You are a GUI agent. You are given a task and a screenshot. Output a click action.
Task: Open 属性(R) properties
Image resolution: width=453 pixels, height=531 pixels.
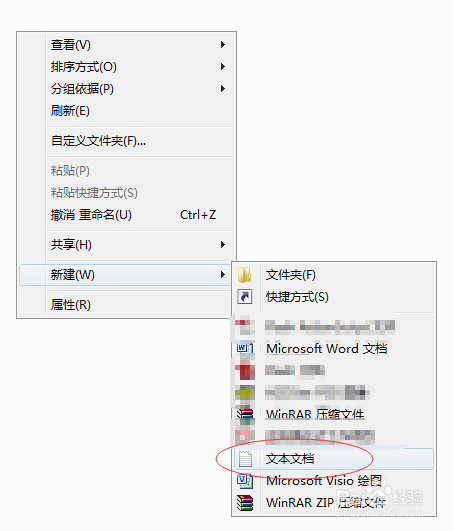coord(126,305)
